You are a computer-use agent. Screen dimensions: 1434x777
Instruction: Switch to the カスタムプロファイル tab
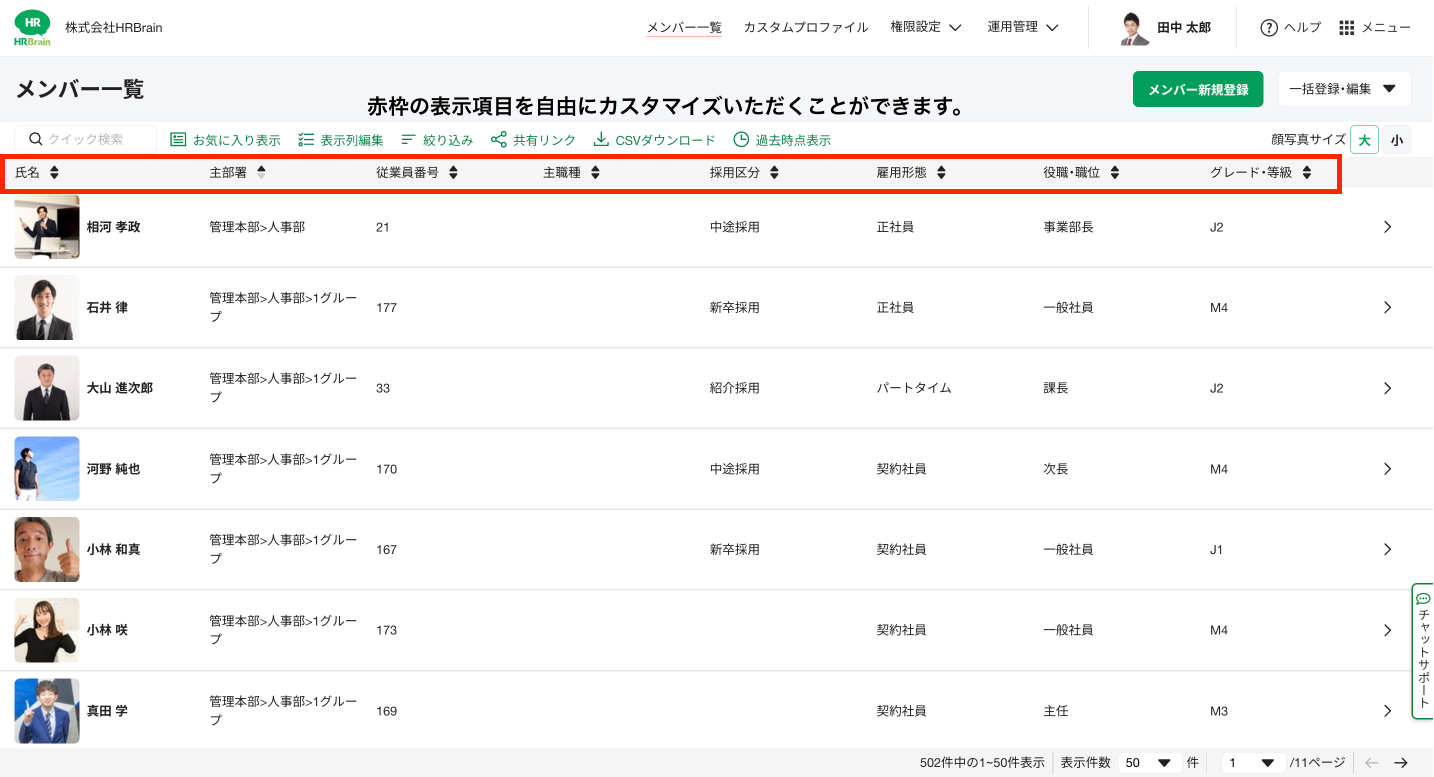(806, 28)
